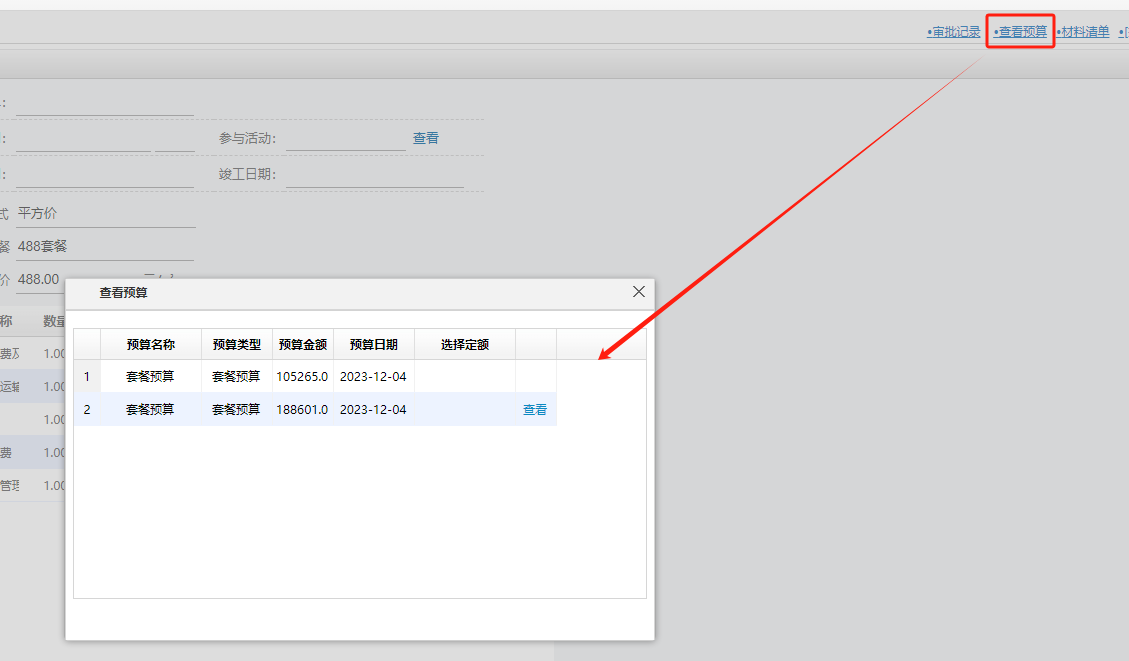Select budget row number 2

coord(87,410)
